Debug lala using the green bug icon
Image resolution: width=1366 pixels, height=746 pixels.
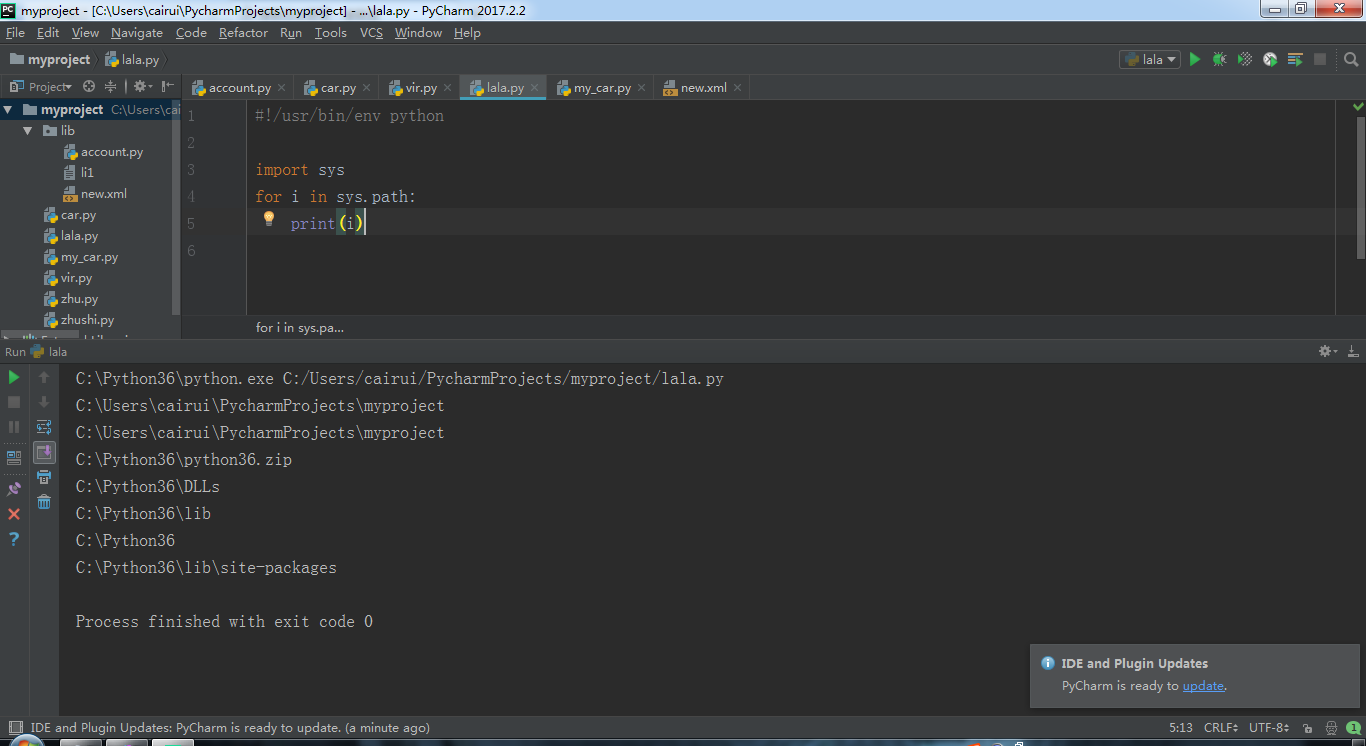point(1219,60)
